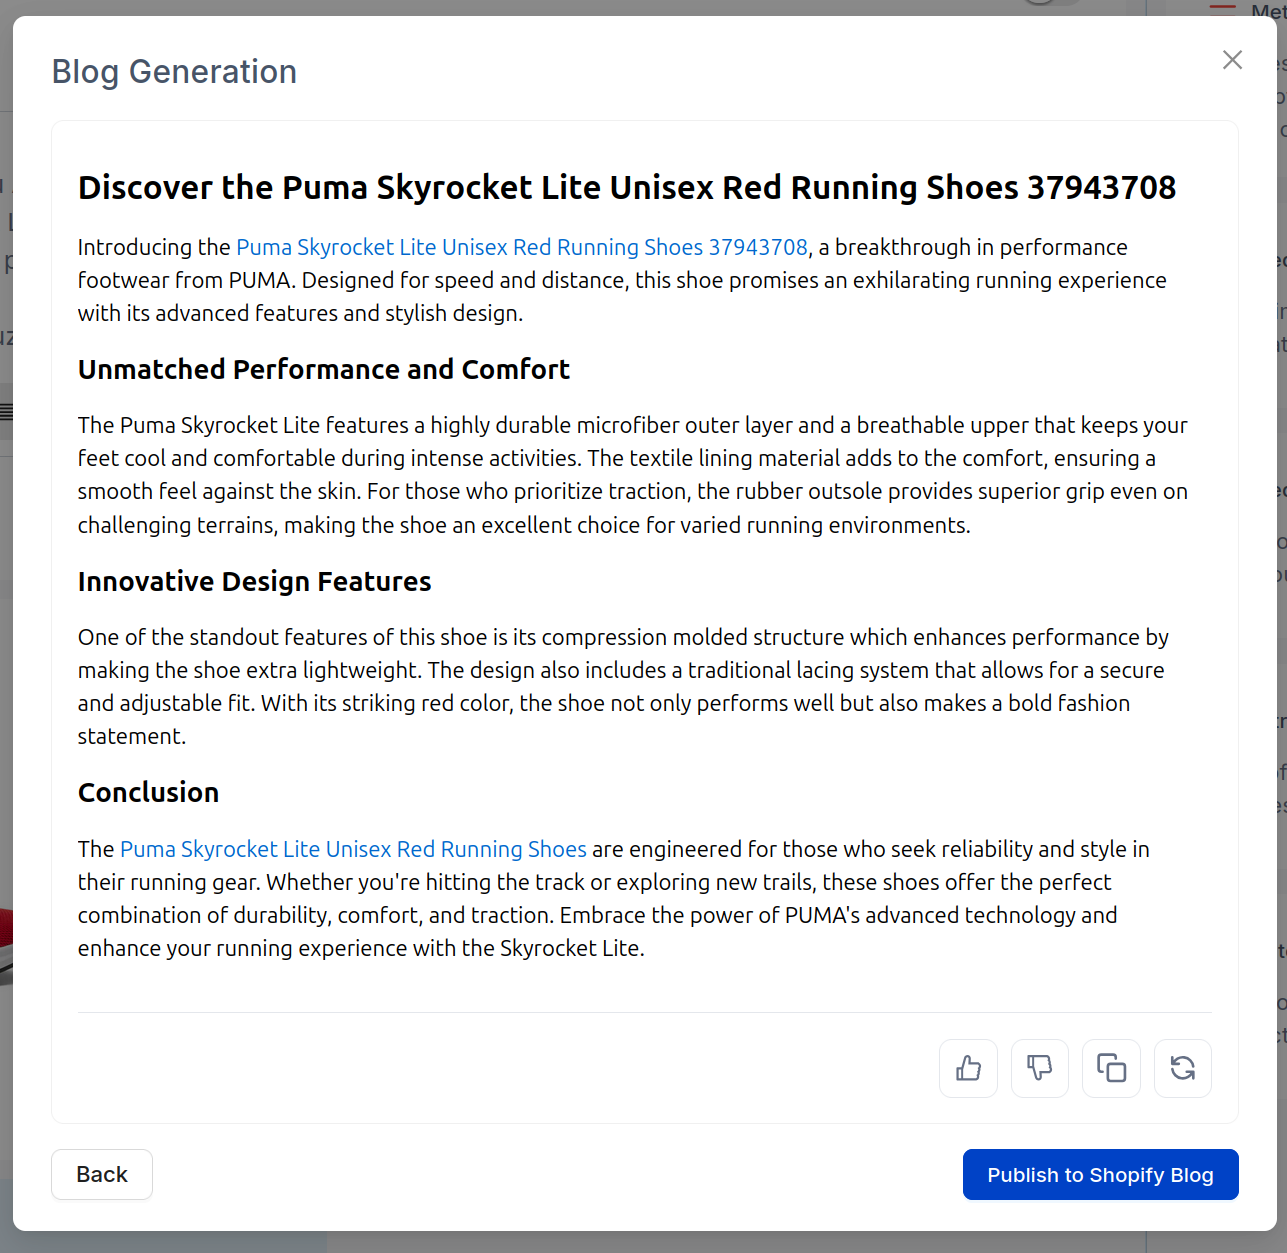Screen dimensions: 1287x1253
Task: Click the 'Unmatched Performance and Comfort' heading
Action: click(x=324, y=369)
